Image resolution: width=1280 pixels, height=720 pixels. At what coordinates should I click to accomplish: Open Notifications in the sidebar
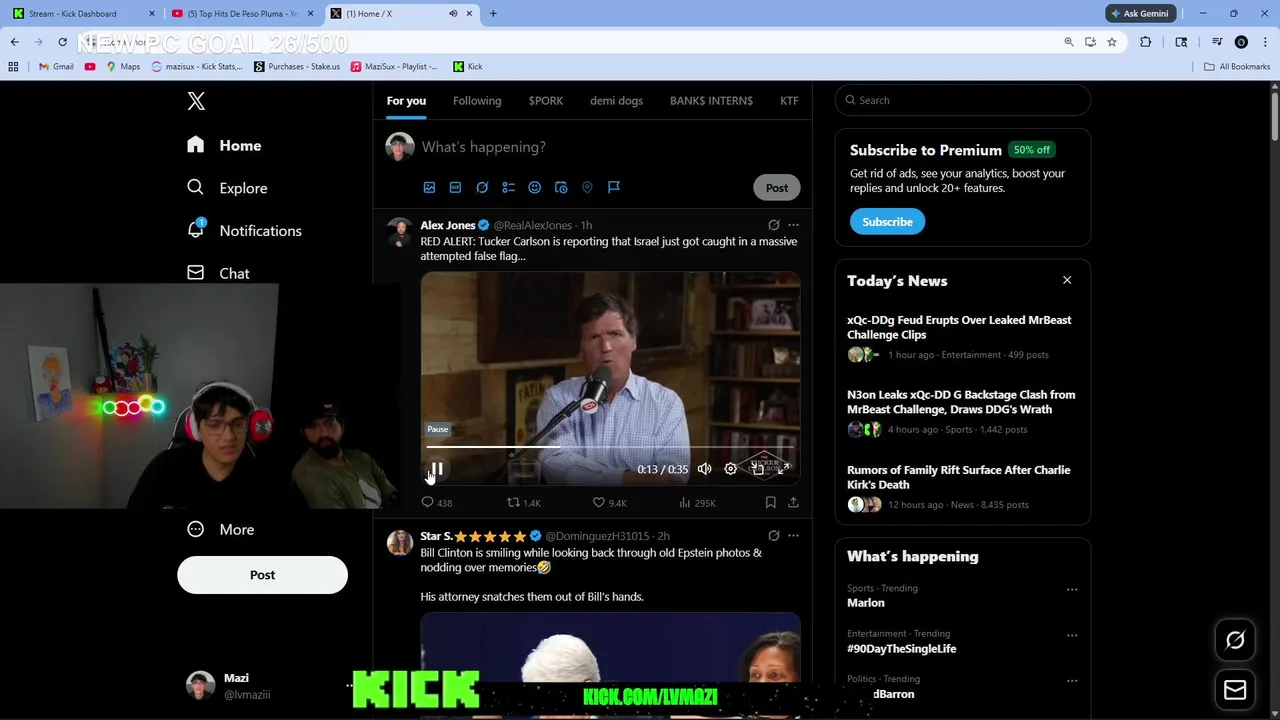[244, 230]
